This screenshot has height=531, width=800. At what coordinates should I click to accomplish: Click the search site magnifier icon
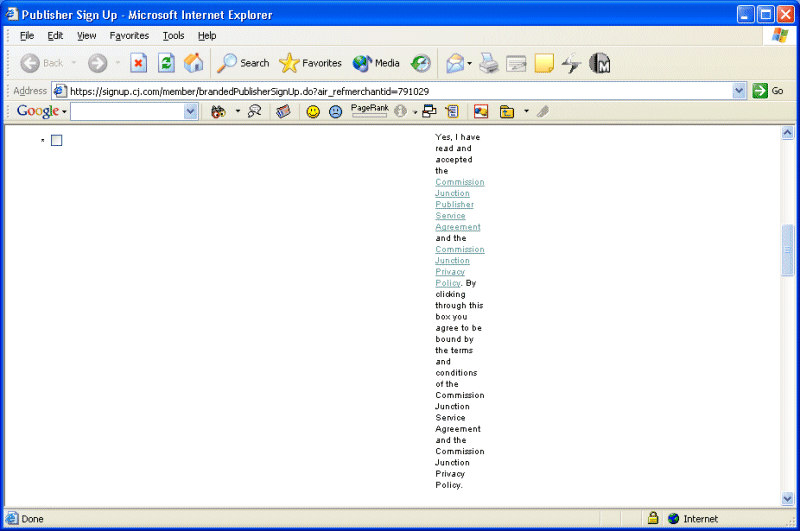(x=254, y=111)
